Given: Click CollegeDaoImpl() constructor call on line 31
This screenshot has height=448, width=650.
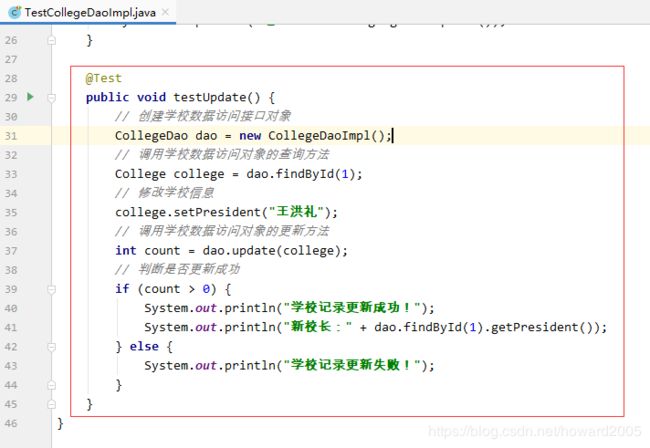Looking at the screenshot, I should pos(327,136).
